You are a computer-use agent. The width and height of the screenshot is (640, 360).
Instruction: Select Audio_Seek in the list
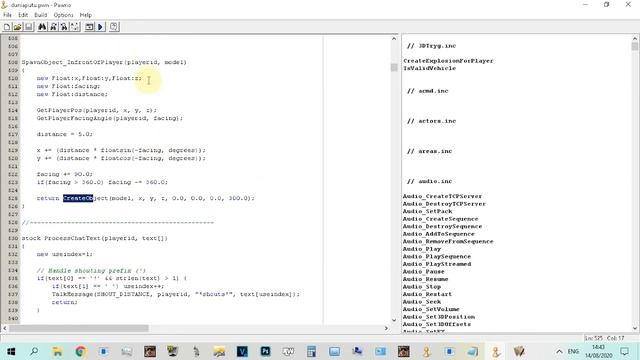coord(422,302)
